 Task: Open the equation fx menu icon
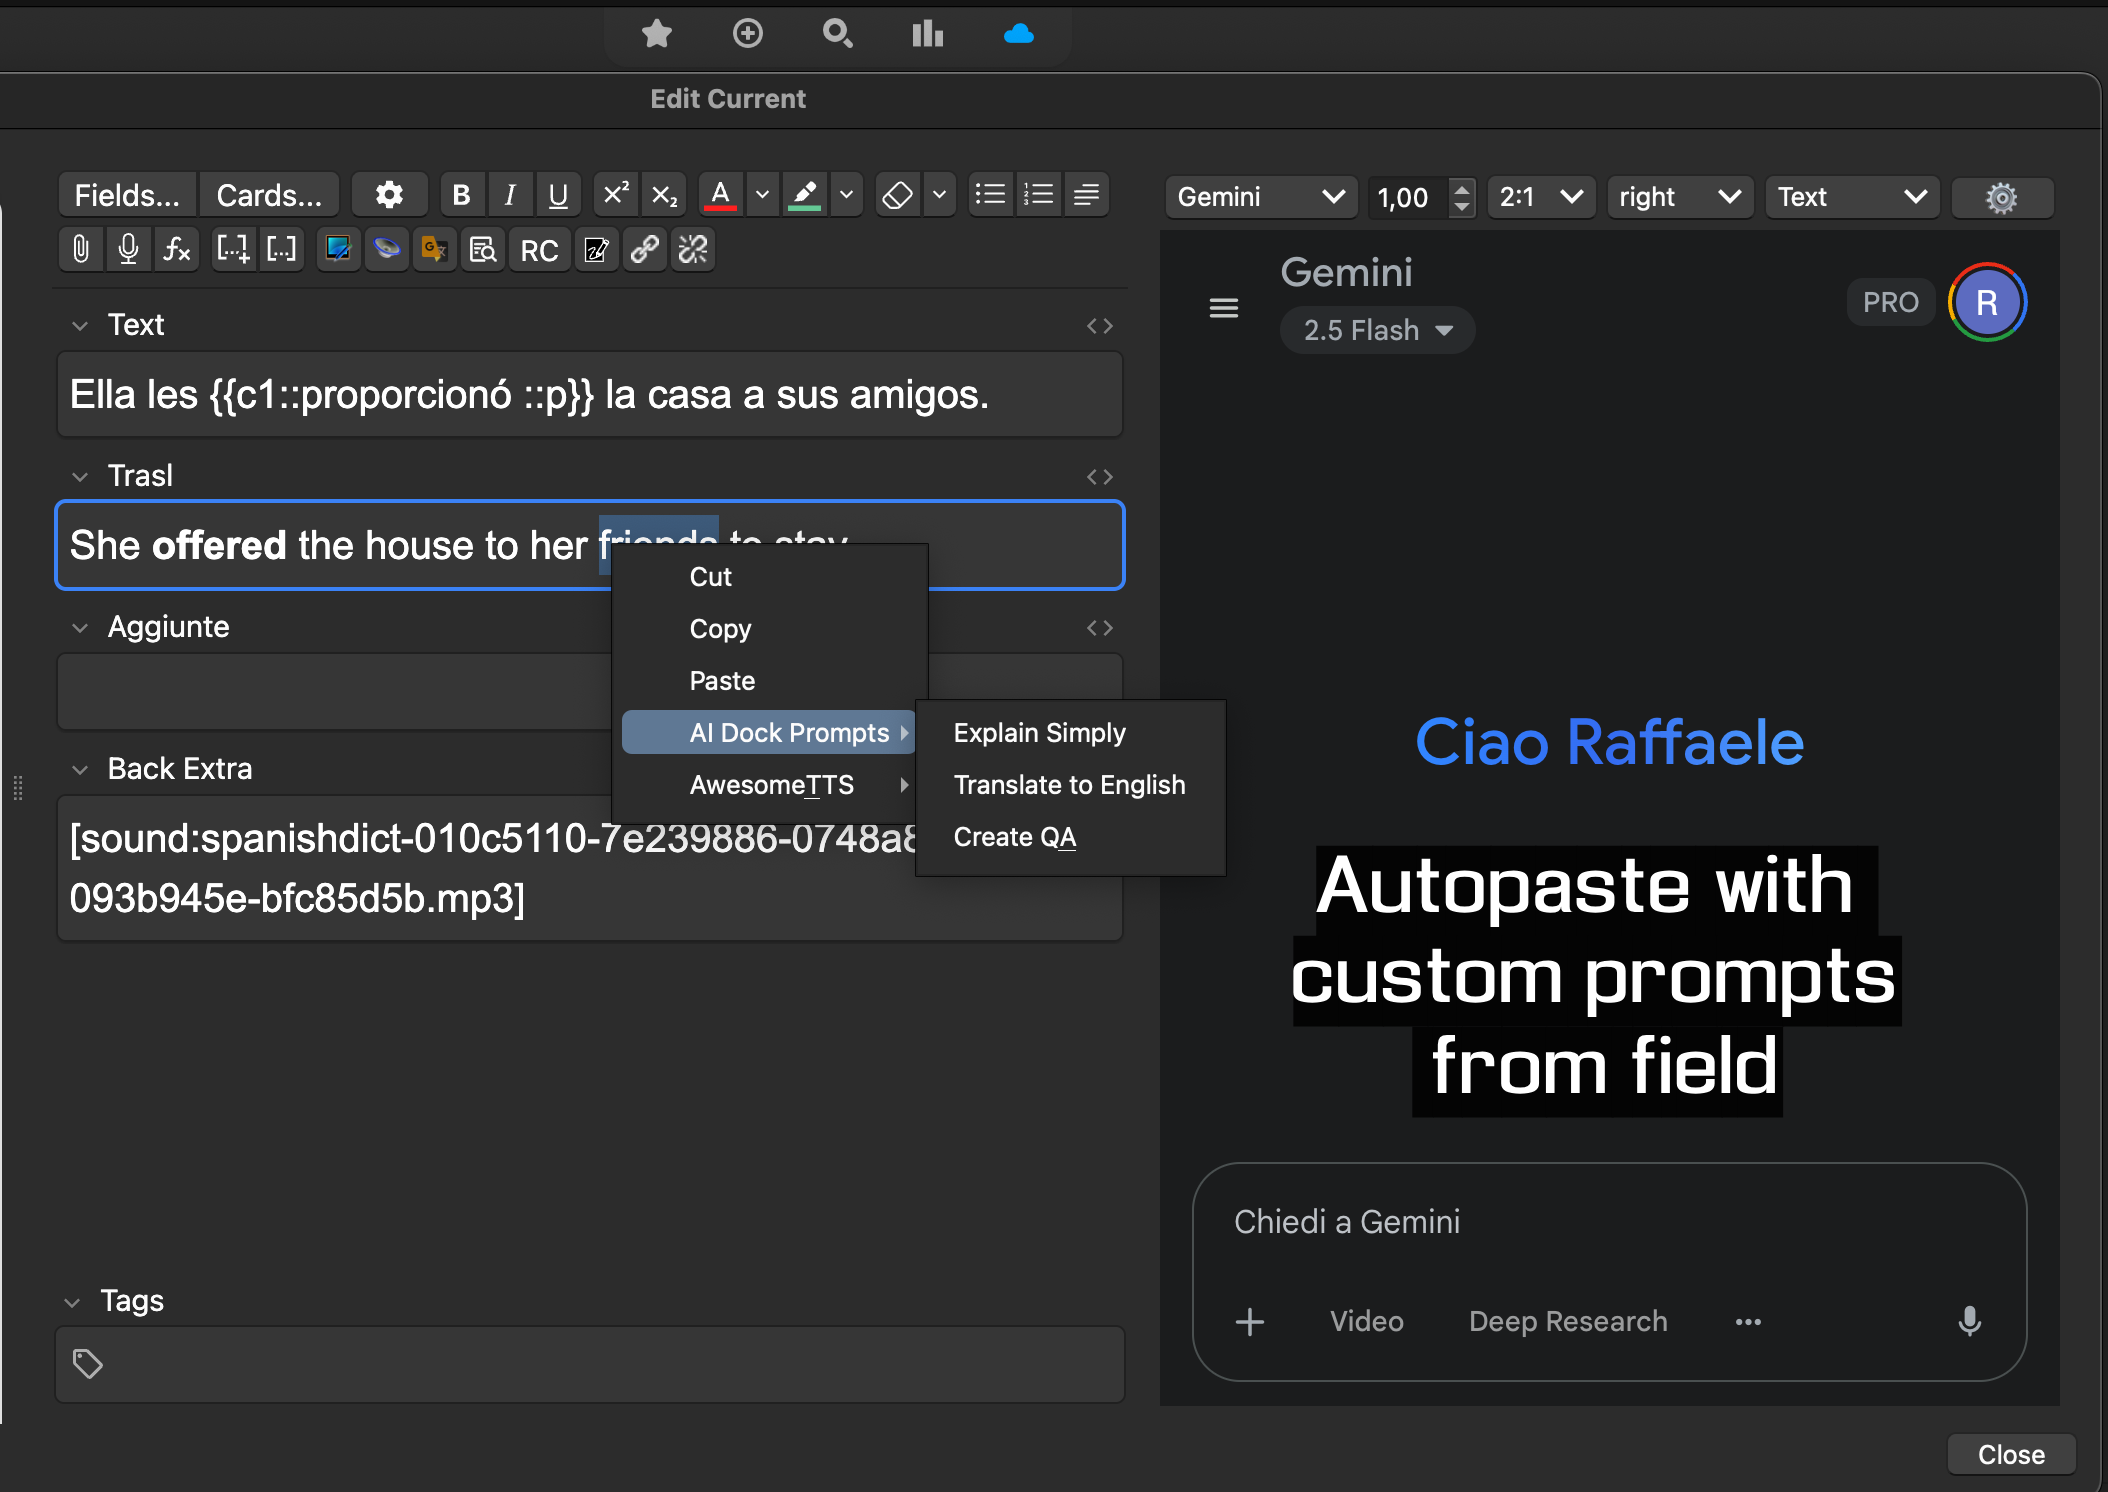coord(177,249)
